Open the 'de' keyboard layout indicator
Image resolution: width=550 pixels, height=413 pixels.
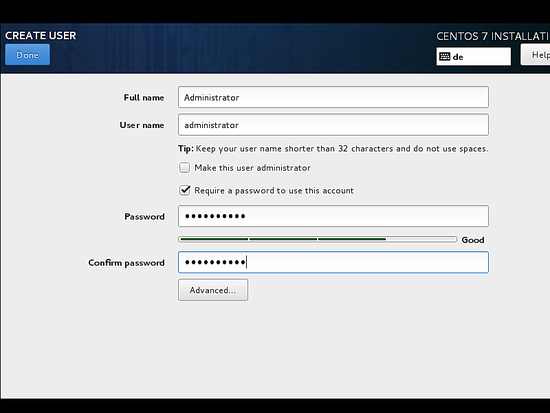[474, 56]
